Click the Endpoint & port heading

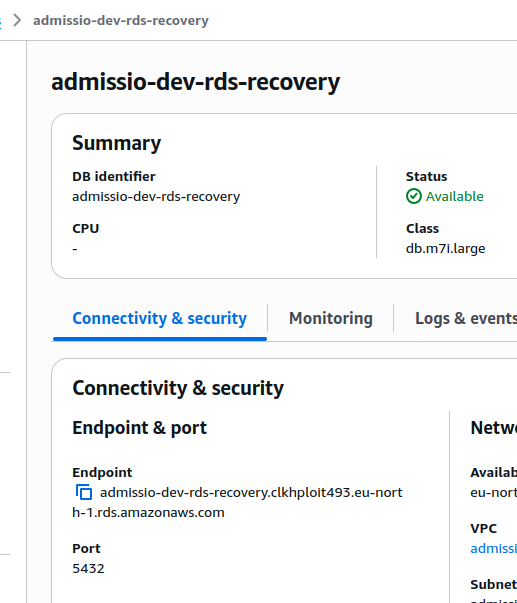coord(140,428)
